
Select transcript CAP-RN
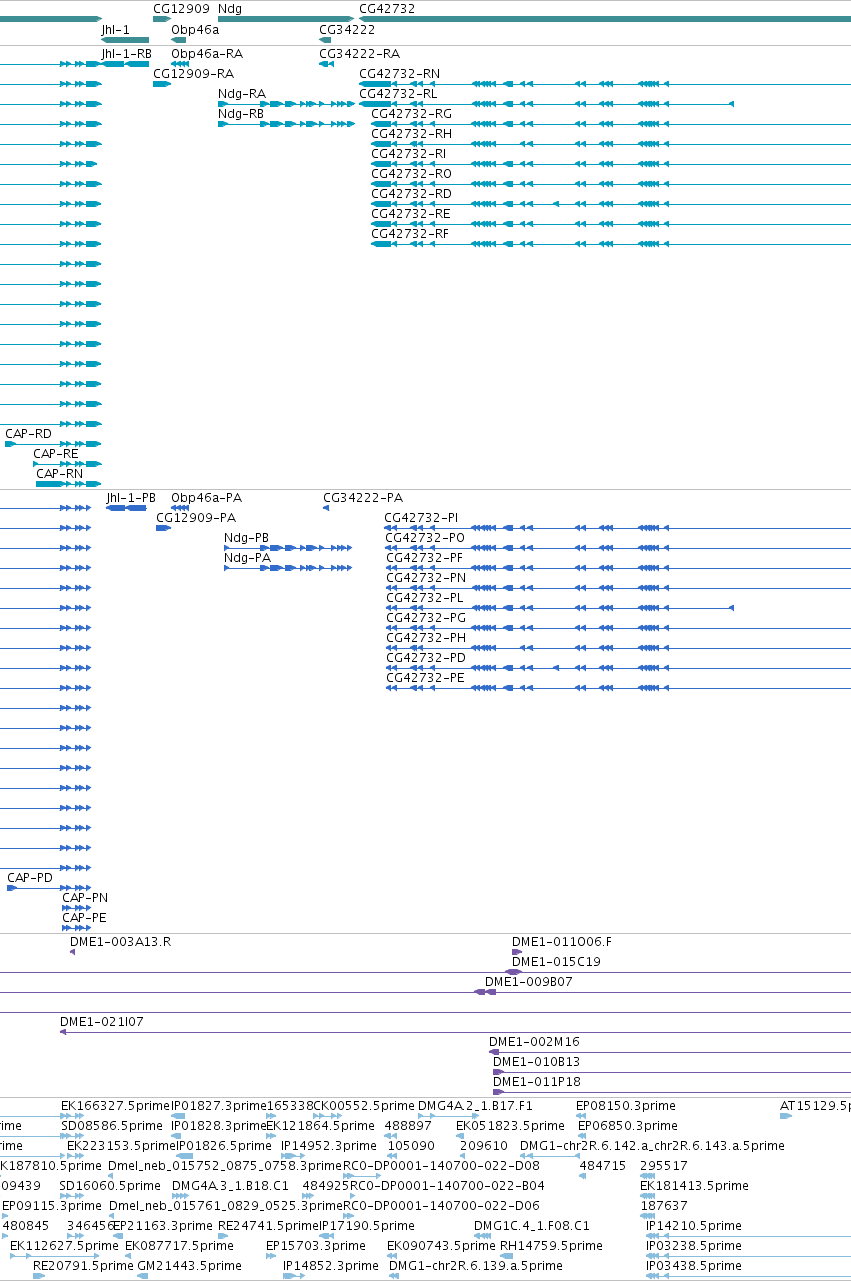(60, 473)
